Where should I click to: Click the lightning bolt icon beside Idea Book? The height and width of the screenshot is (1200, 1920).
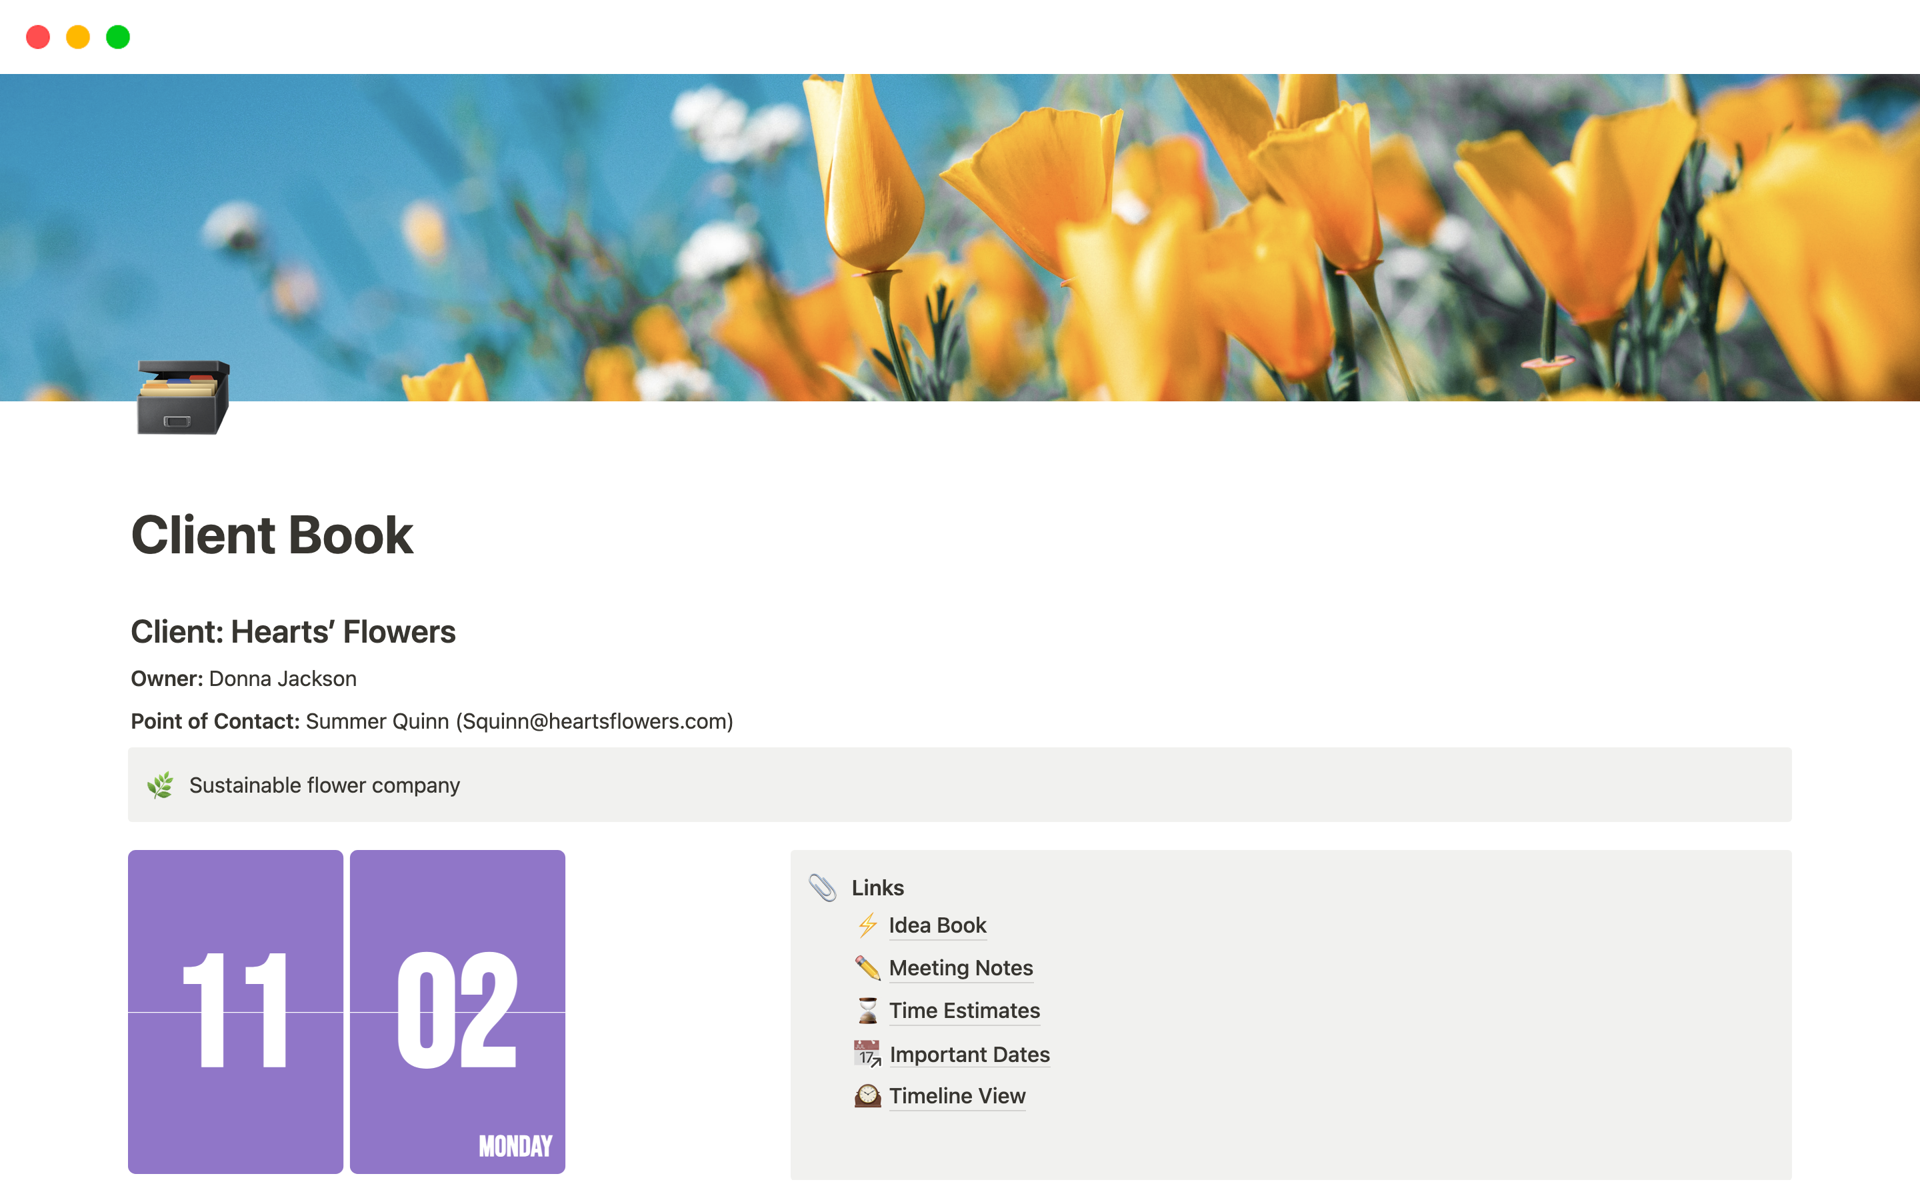(x=866, y=925)
